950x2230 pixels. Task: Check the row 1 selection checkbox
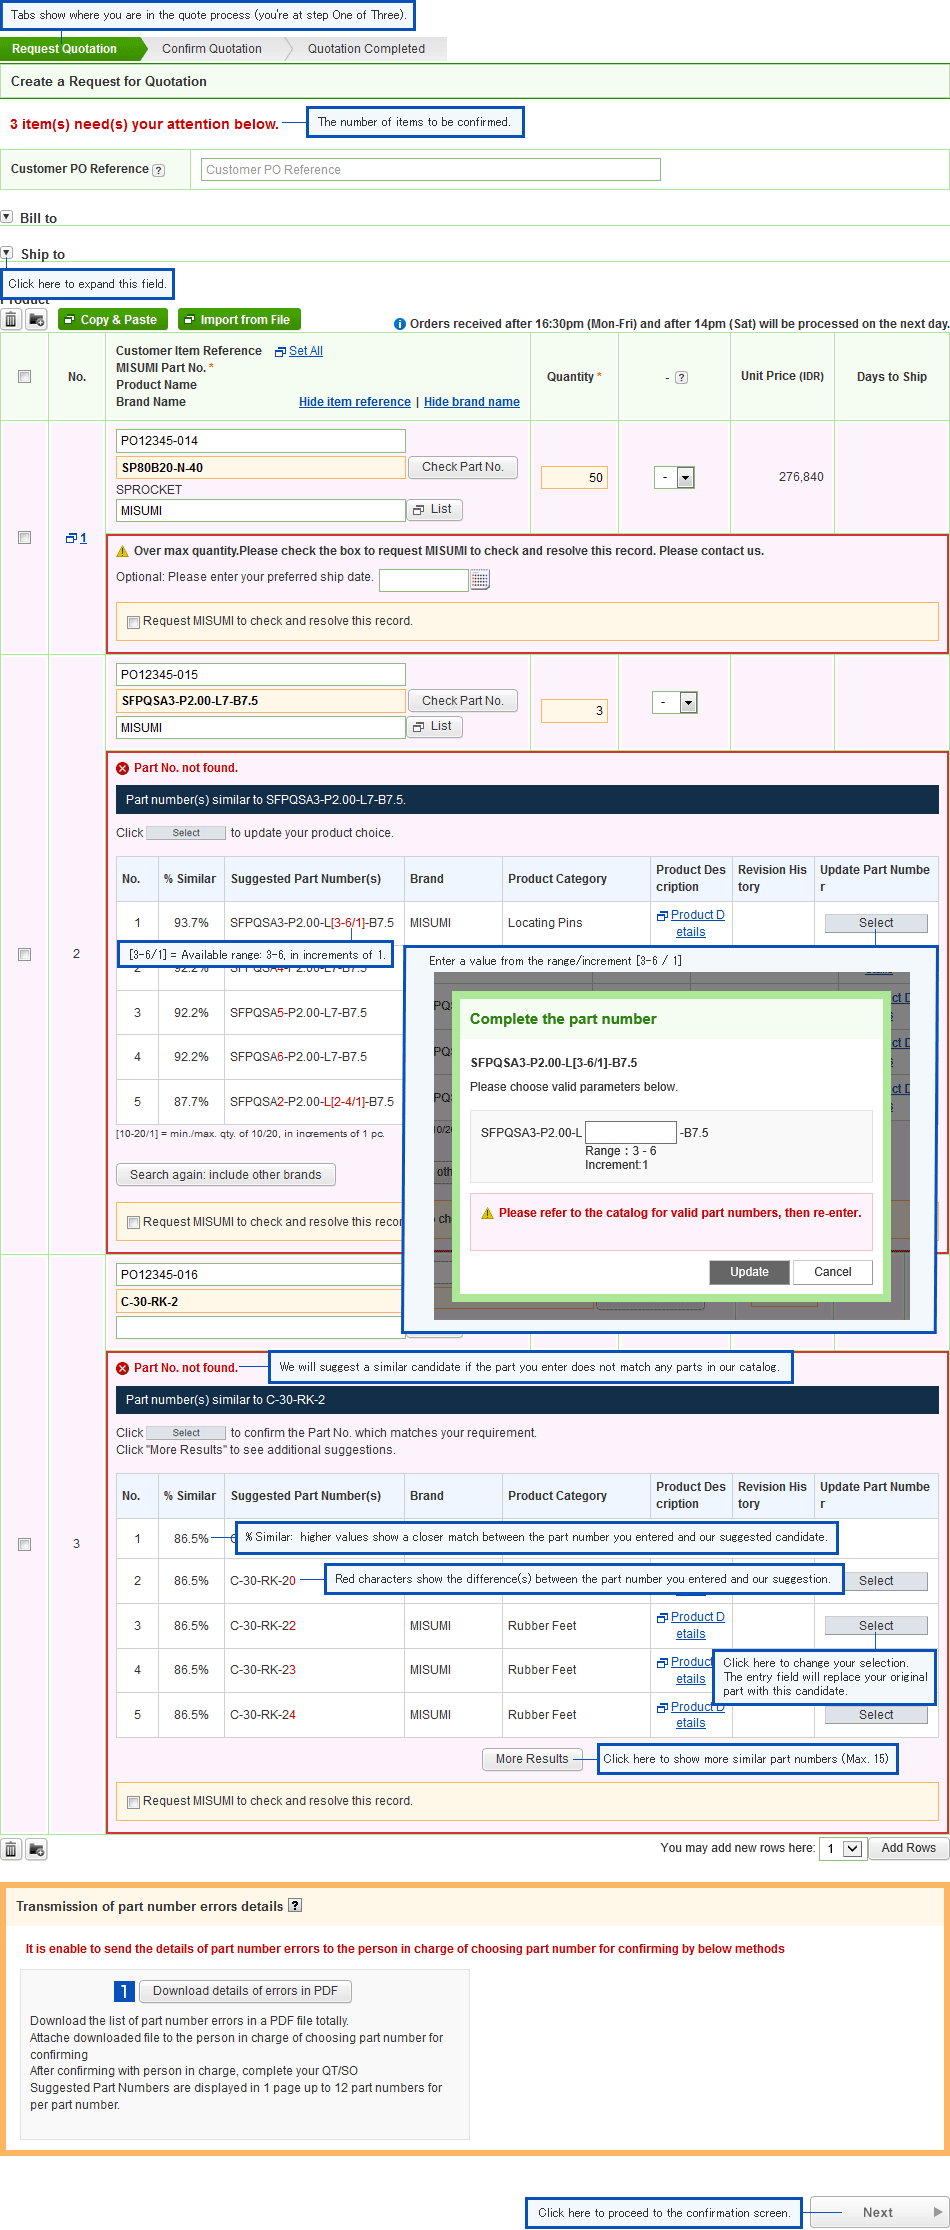pyautogui.click(x=24, y=538)
